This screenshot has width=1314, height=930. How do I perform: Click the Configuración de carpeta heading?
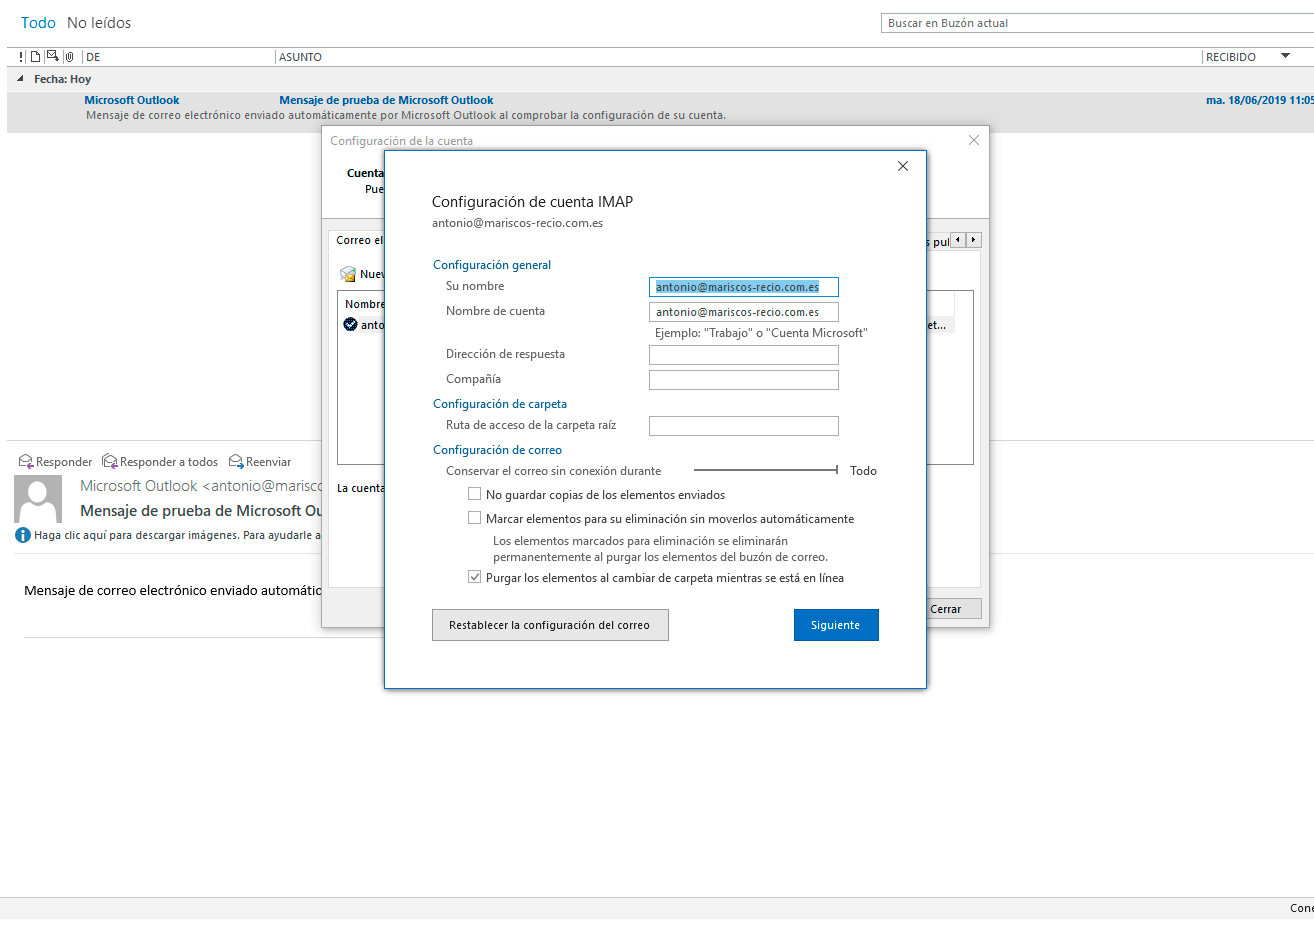[500, 404]
